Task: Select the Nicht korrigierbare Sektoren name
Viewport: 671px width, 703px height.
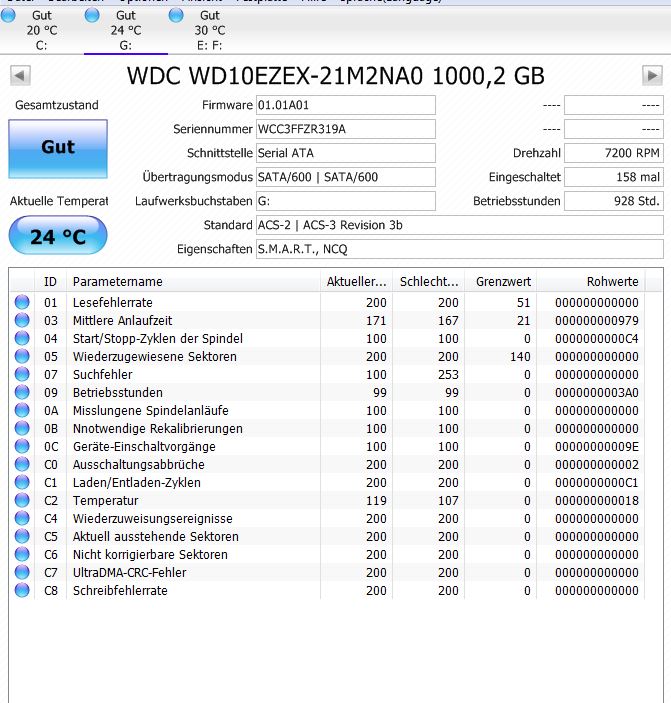Action: [150, 555]
